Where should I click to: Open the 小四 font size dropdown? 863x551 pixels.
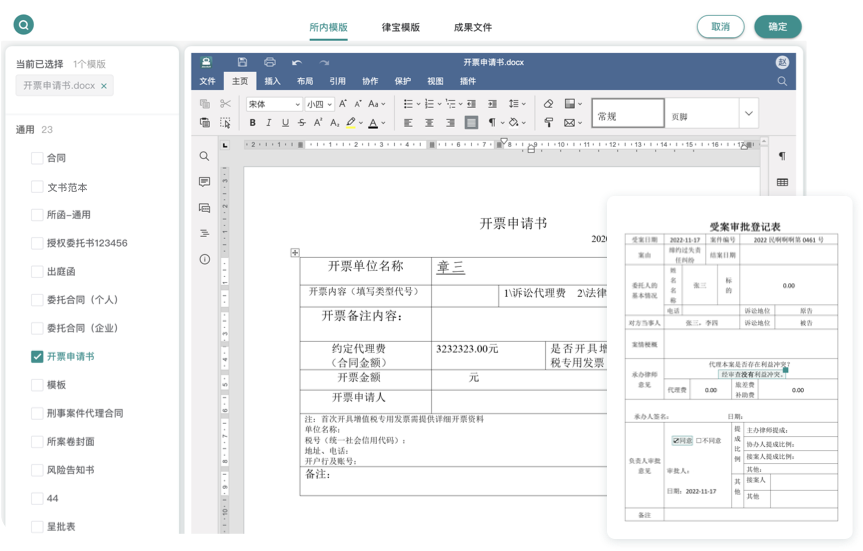point(320,104)
